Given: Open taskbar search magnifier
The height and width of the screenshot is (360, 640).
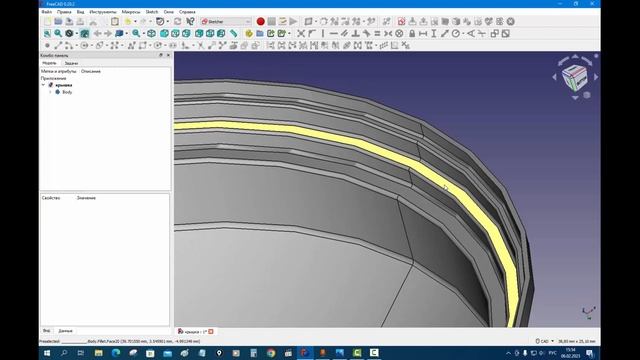Looking at the screenshot, I should coord(64,353).
